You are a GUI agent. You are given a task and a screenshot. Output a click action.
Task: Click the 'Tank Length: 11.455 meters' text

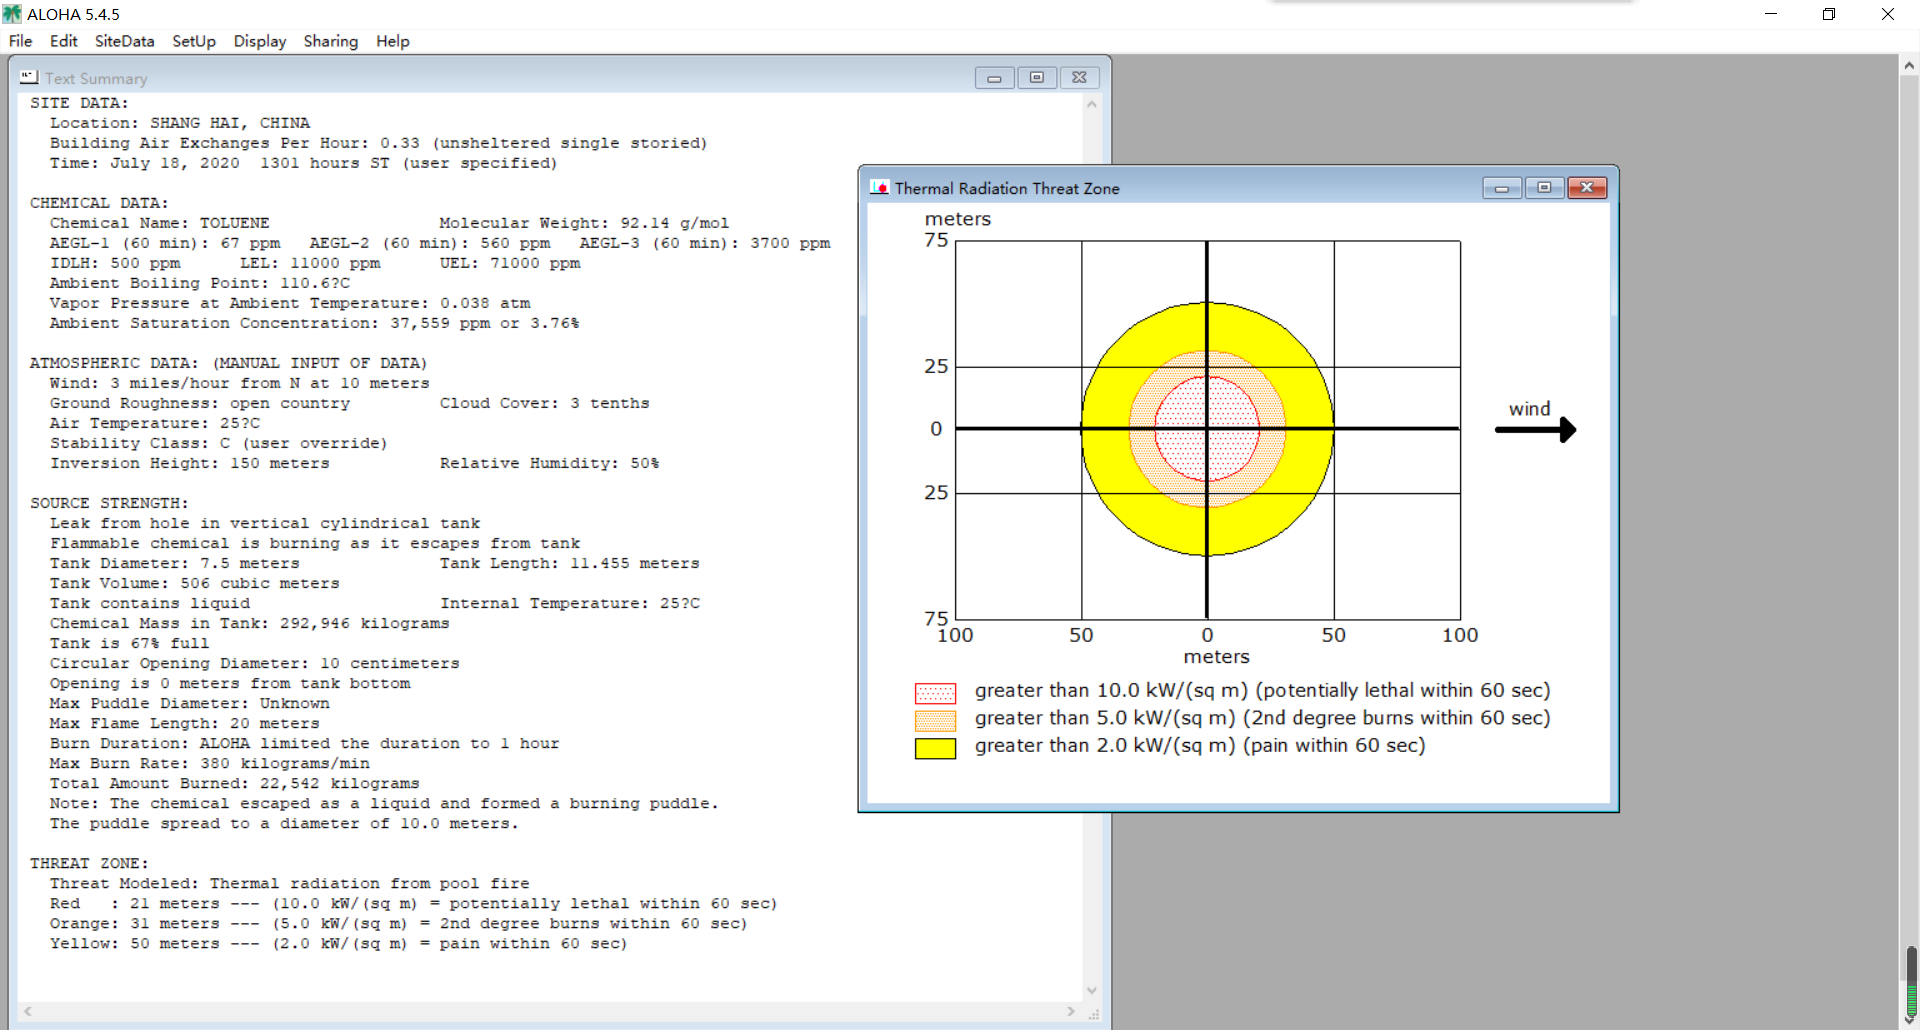tap(570, 563)
